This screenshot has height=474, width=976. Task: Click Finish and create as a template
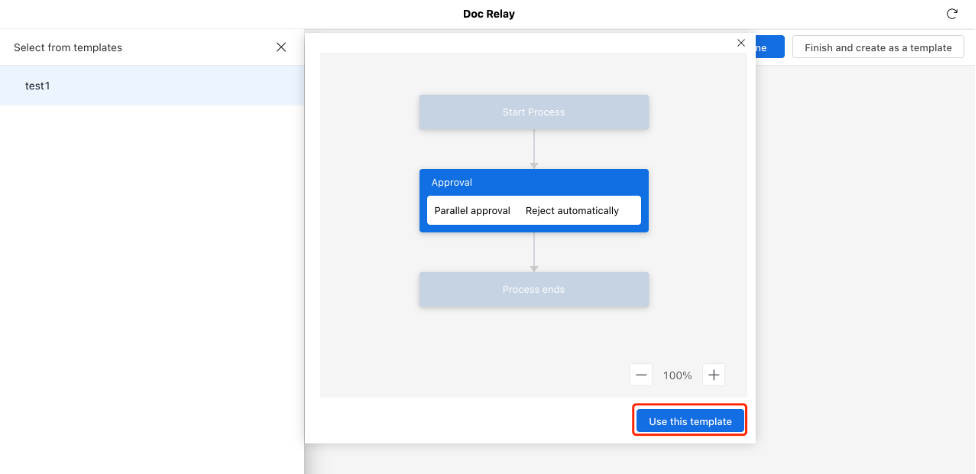877,47
